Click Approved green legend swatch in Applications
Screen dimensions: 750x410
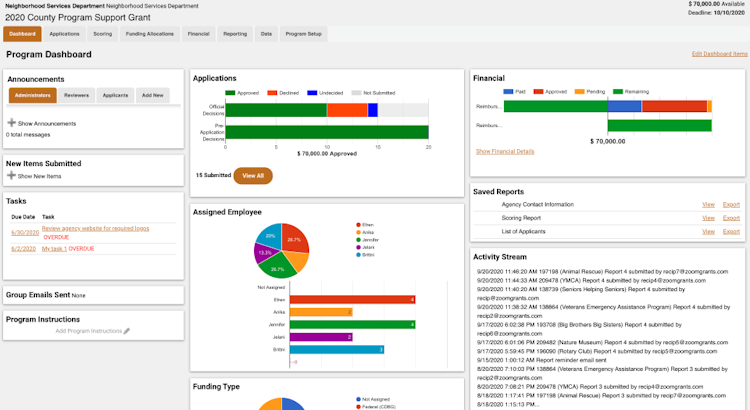230,93
